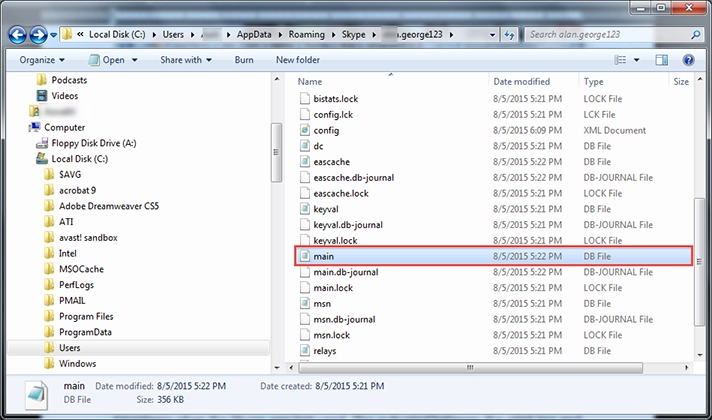Click the search magnifier icon
712x420 pixels.
pyautogui.click(x=695, y=35)
